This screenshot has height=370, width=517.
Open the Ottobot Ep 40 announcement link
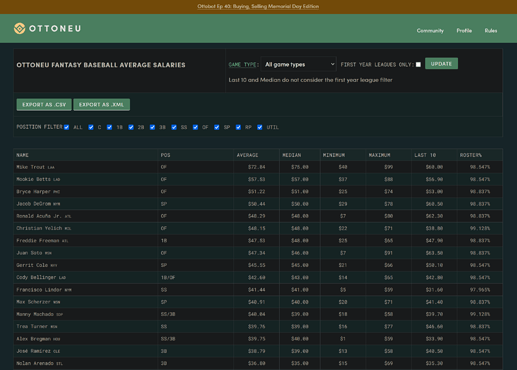(x=258, y=6)
